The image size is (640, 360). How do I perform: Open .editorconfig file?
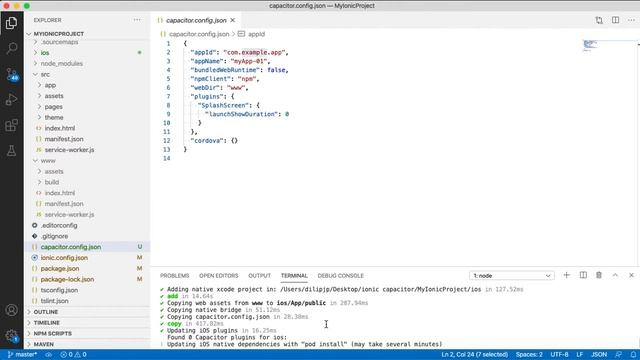pos(59,225)
